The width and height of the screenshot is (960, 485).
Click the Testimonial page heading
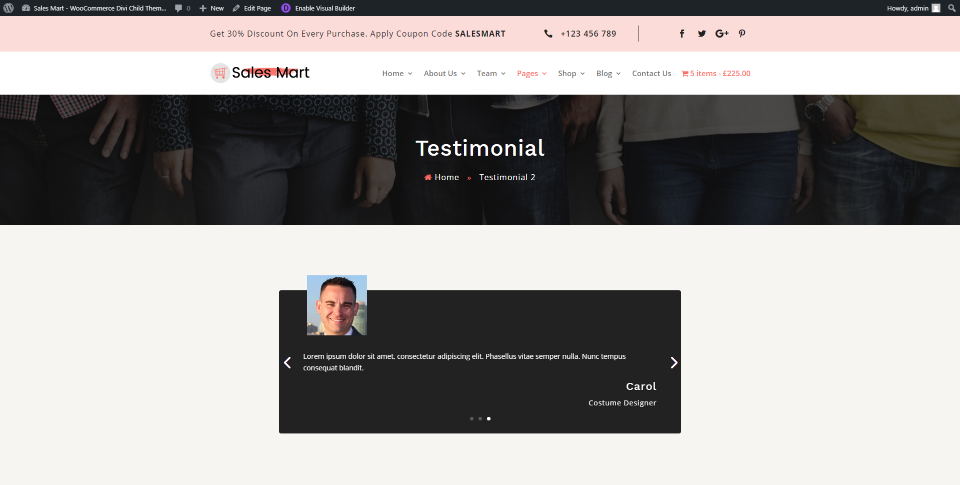coord(480,148)
